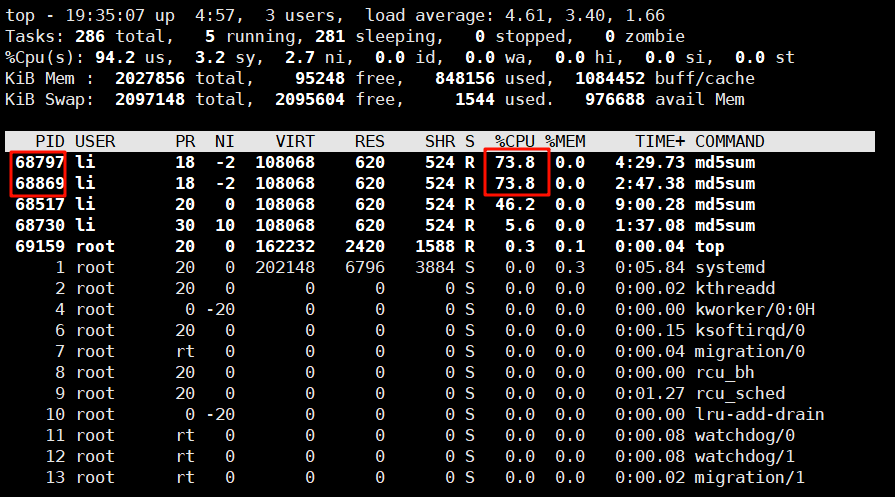Click the 976688 avail Mem value

coord(615,100)
